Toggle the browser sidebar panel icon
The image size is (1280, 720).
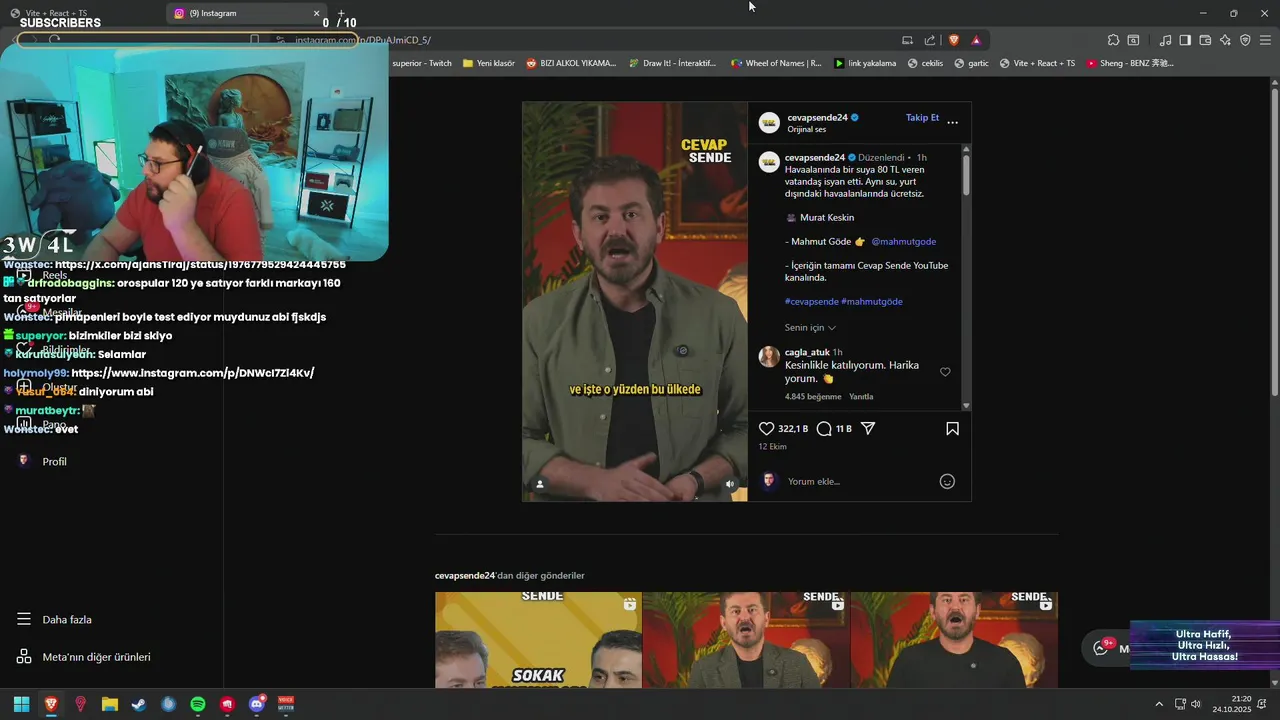pyautogui.click(x=1185, y=40)
